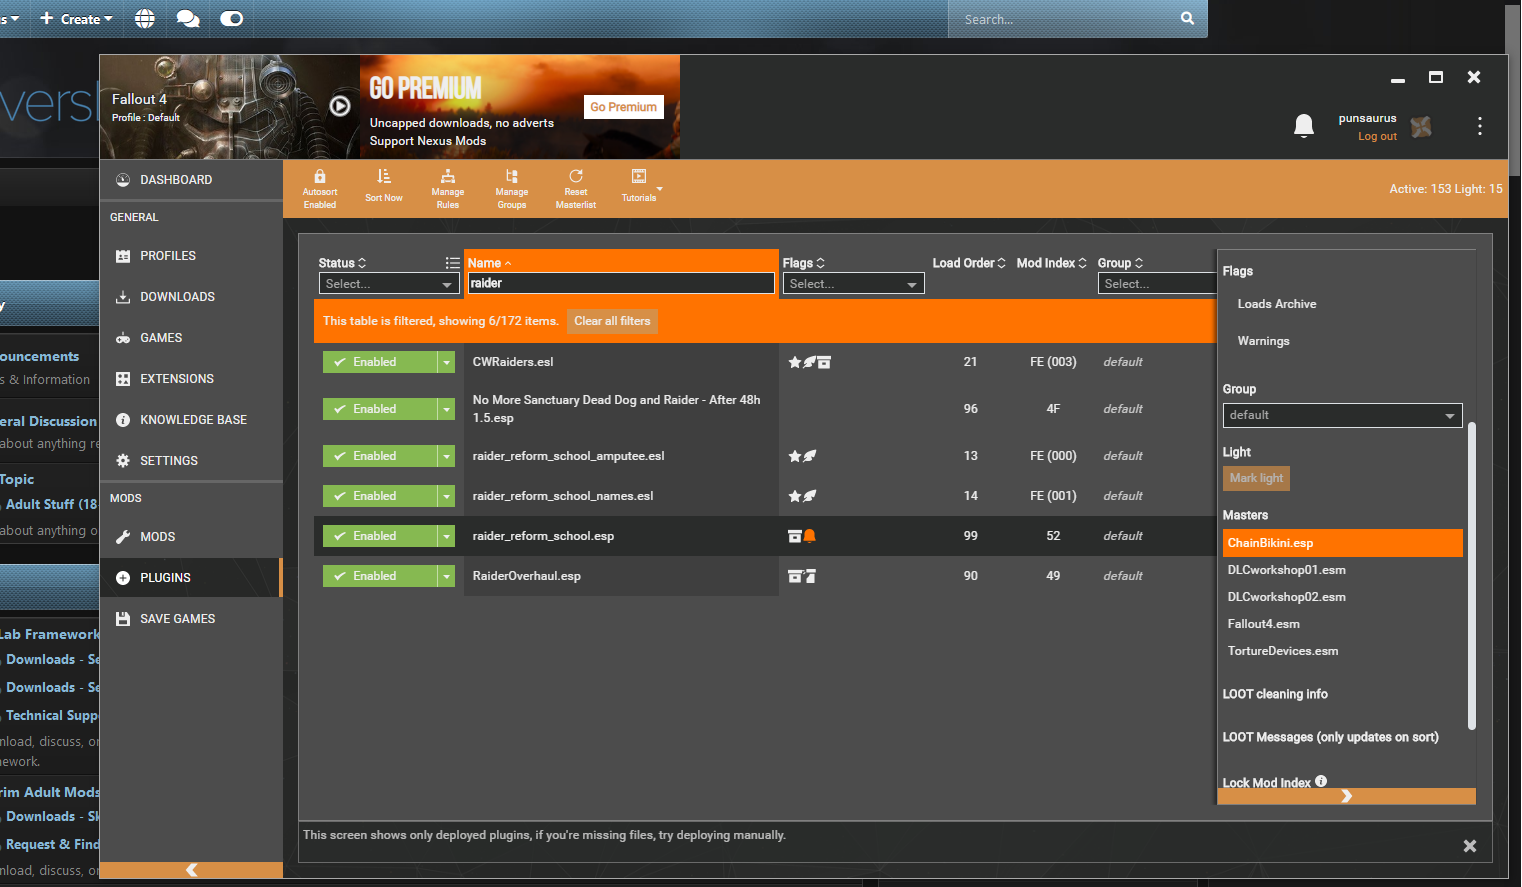
Task: Open the Downloads page
Action: (191, 297)
